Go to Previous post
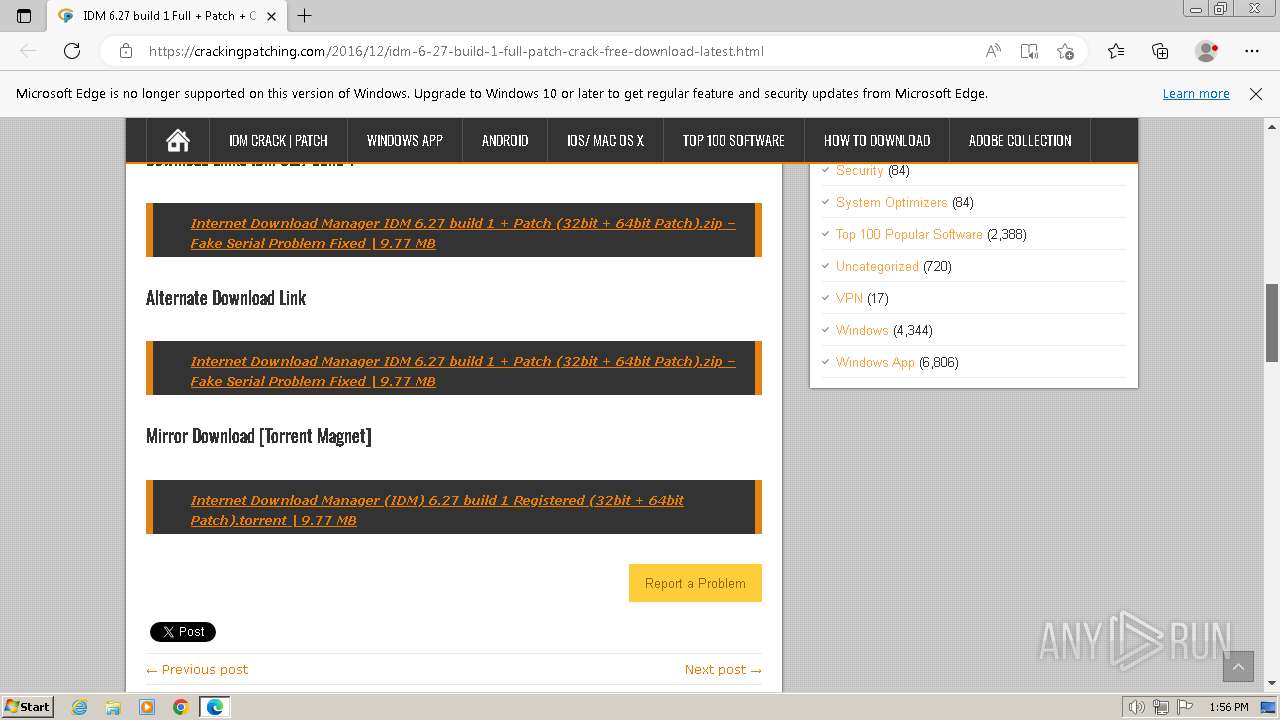Image resolution: width=1280 pixels, height=720 pixels. (x=197, y=669)
